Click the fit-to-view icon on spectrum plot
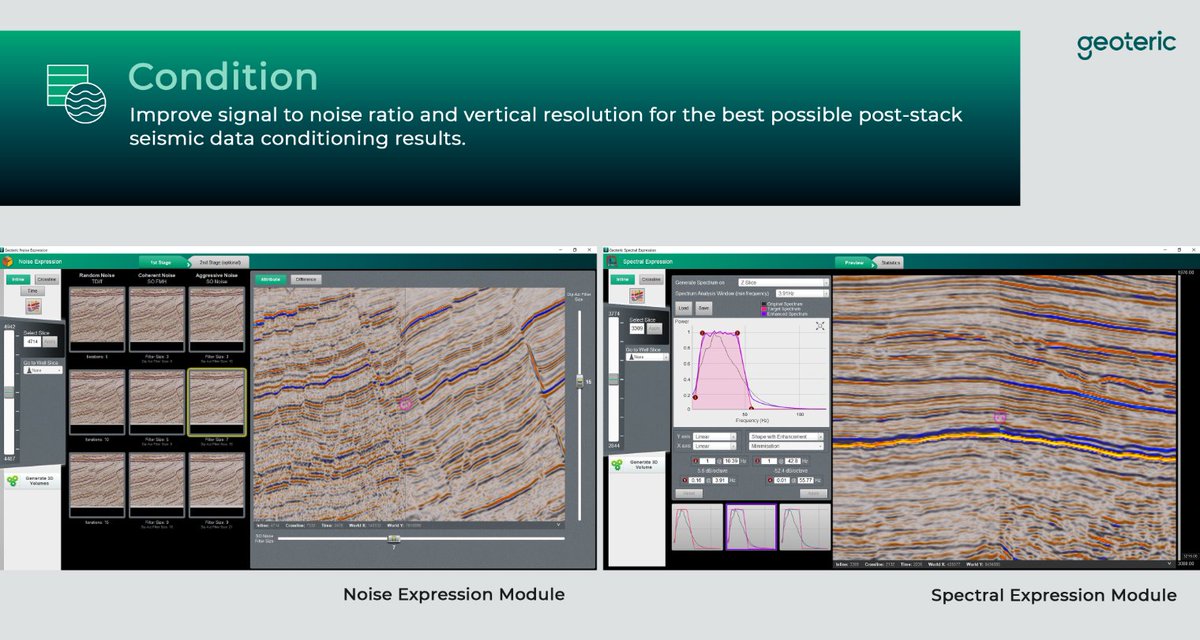 [820, 326]
